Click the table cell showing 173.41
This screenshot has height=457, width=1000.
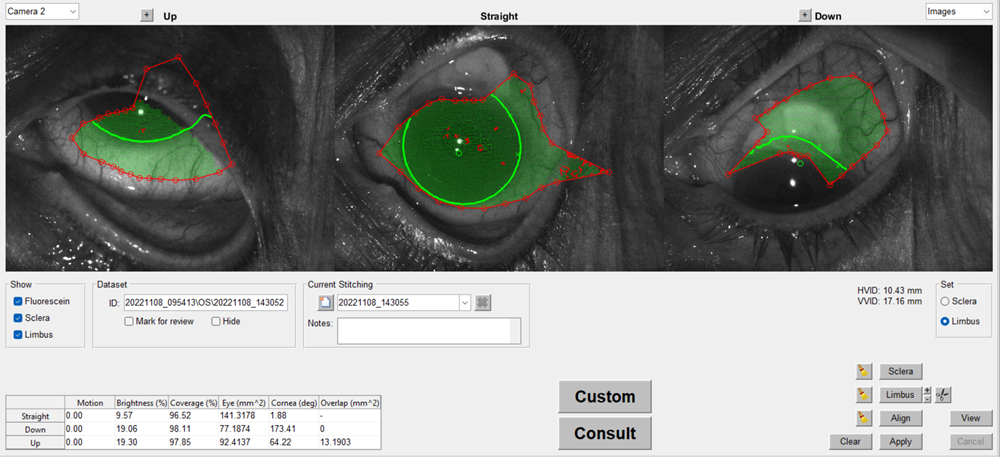coord(293,429)
